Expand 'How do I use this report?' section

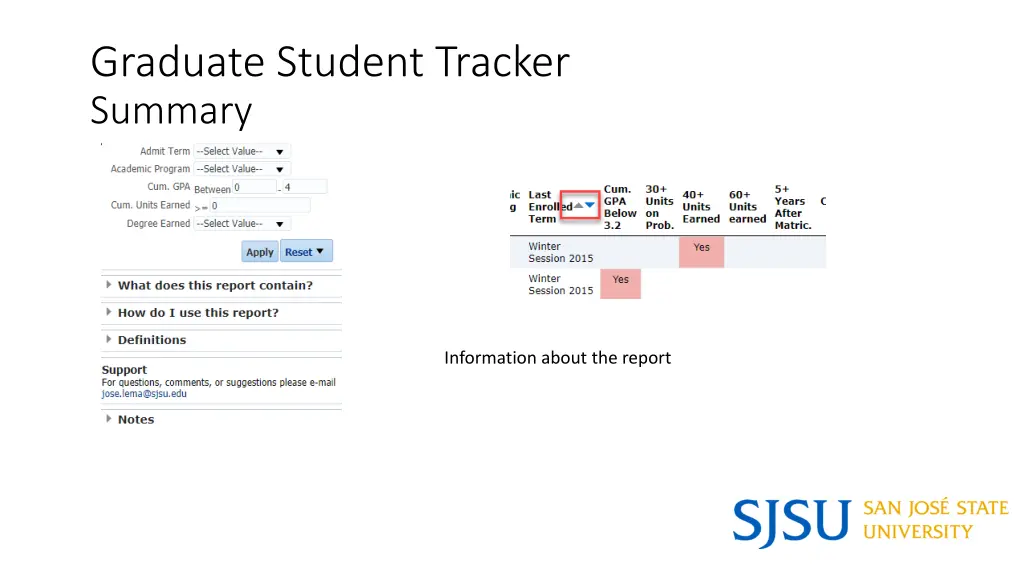[198, 313]
